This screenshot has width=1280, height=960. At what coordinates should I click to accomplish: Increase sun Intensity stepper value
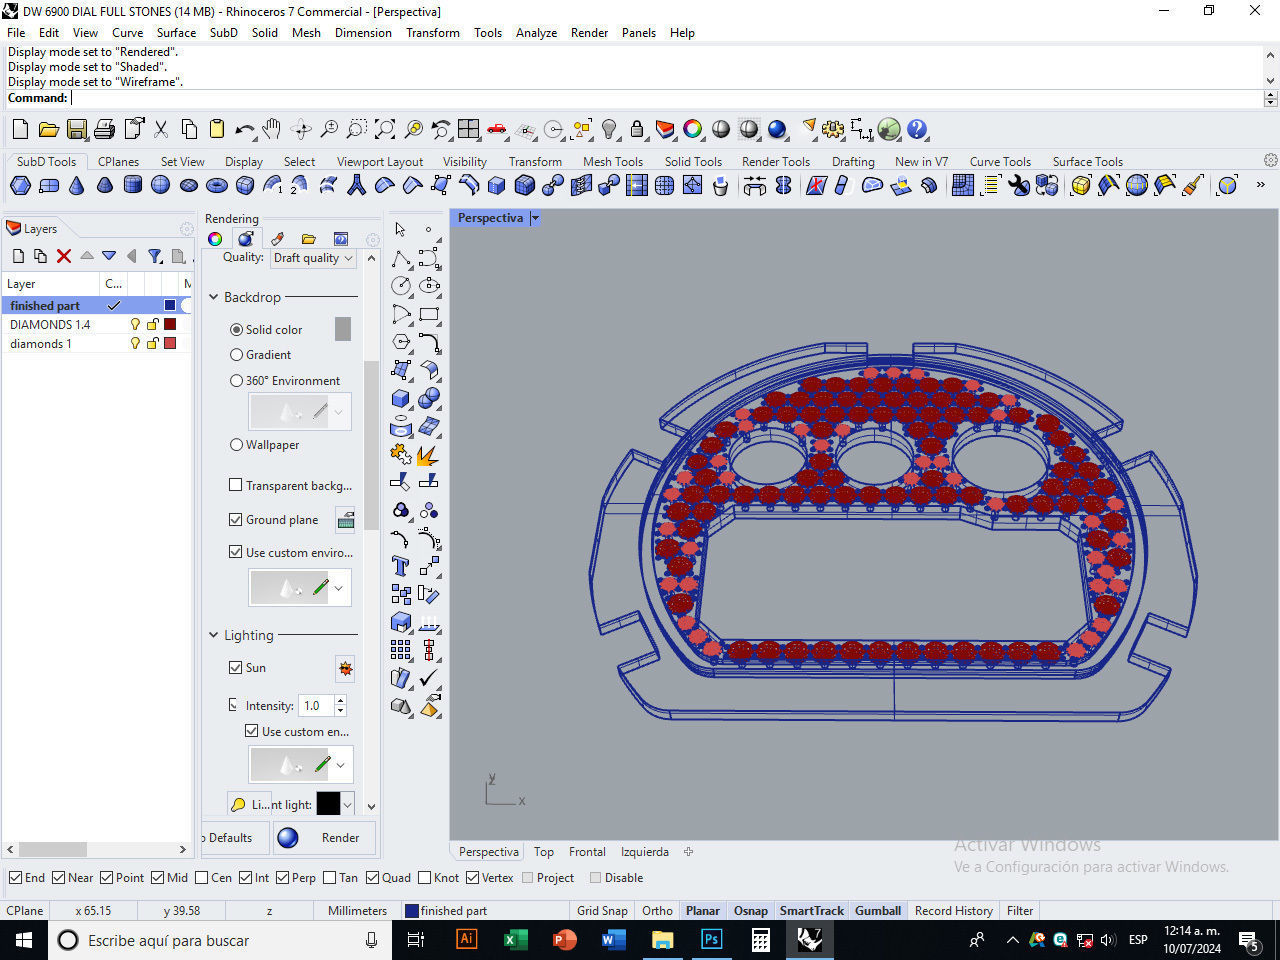click(341, 700)
